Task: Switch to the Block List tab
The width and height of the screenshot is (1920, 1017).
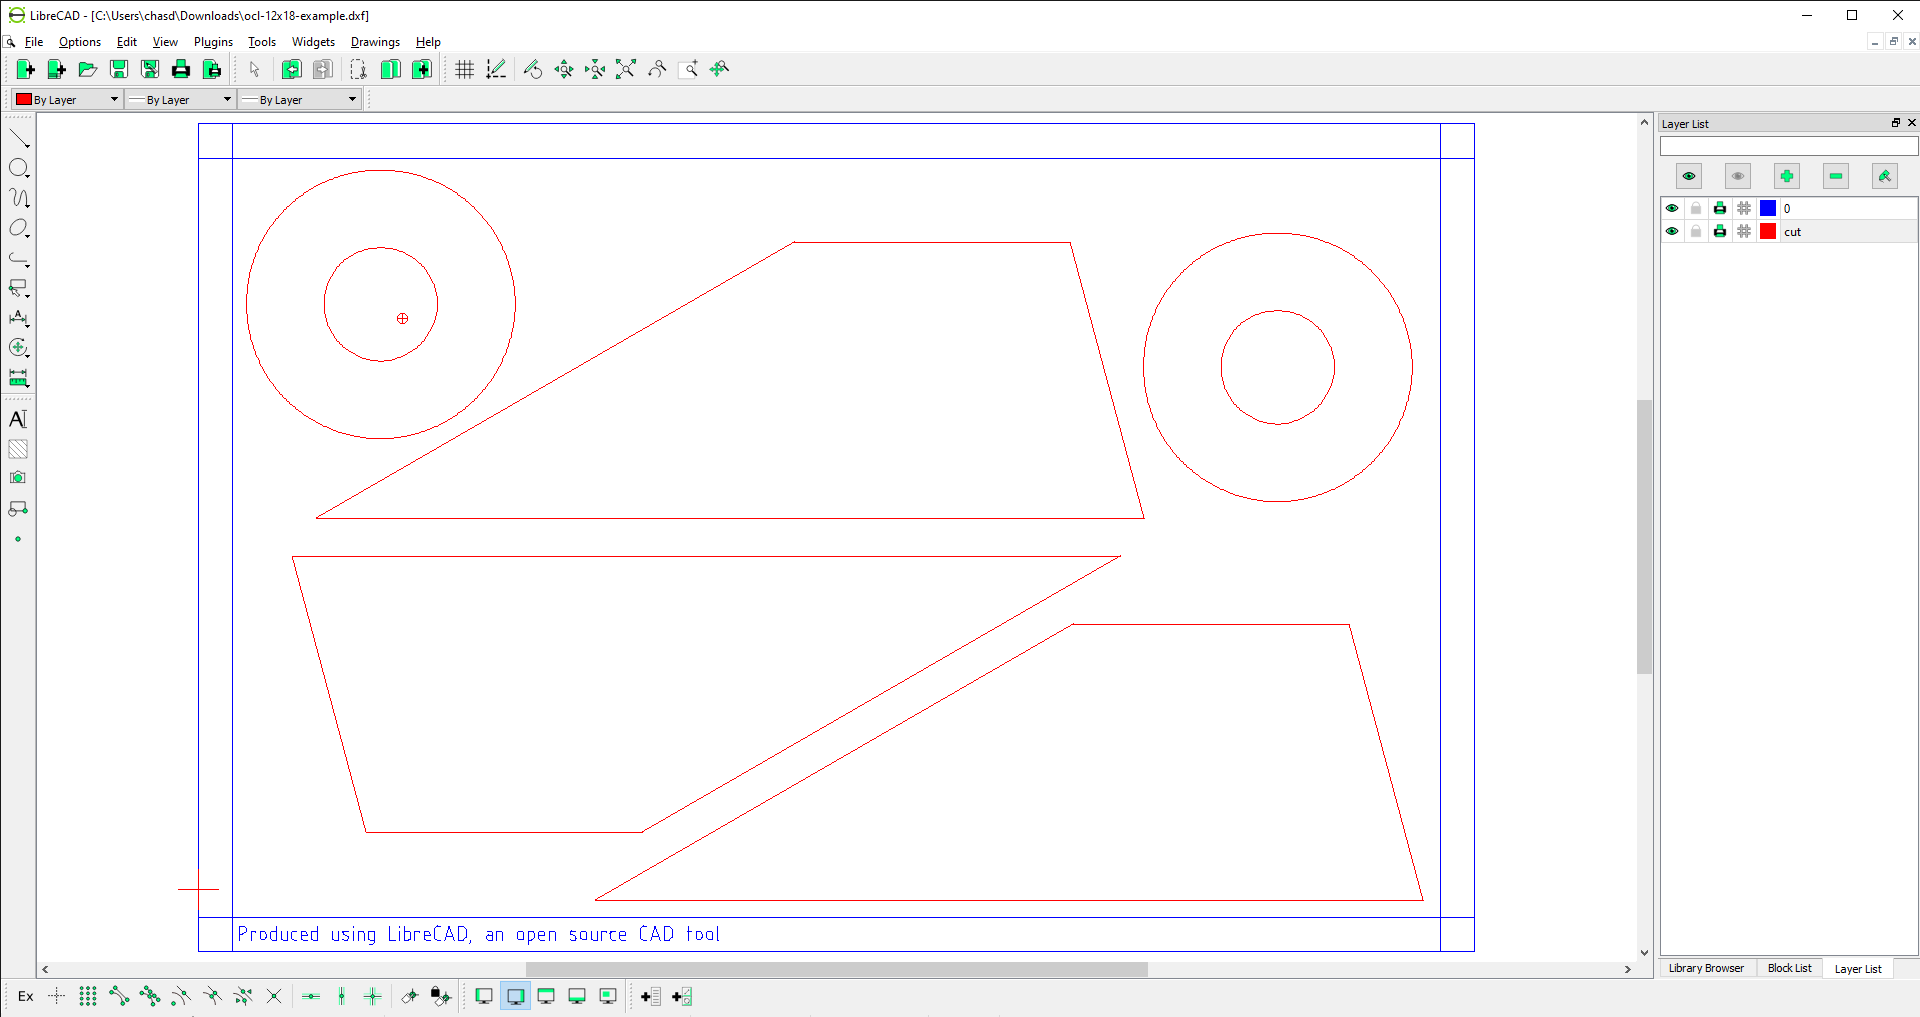Action: tap(1789, 968)
